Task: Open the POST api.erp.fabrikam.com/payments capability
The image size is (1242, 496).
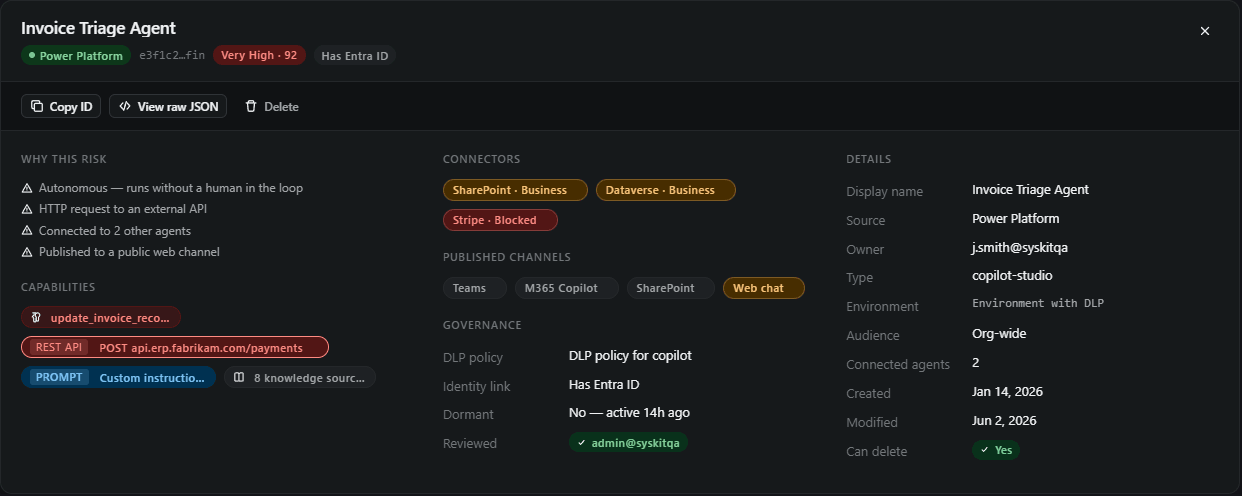Action: pyautogui.click(x=175, y=347)
